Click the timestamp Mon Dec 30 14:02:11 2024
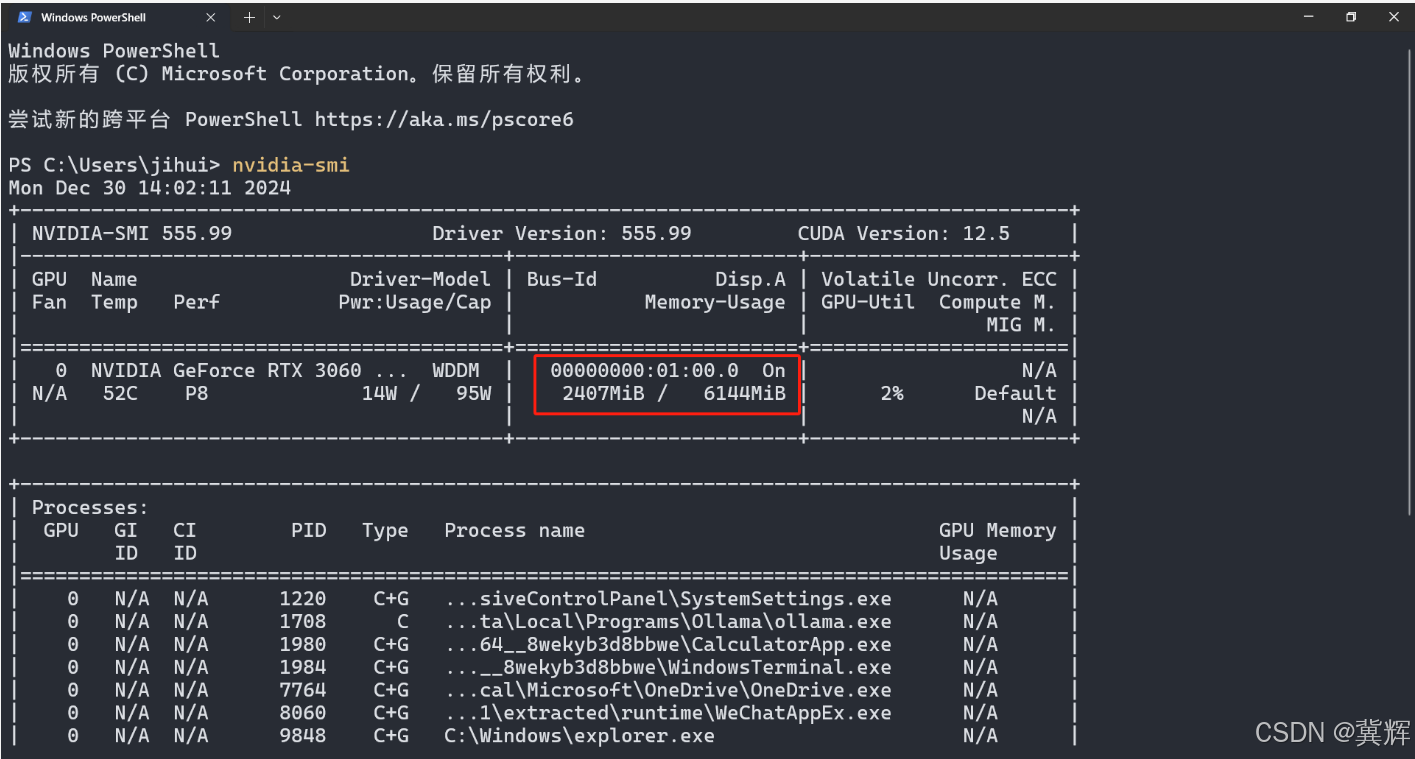The width and height of the screenshot is (1415, 759). click(150, 188)
